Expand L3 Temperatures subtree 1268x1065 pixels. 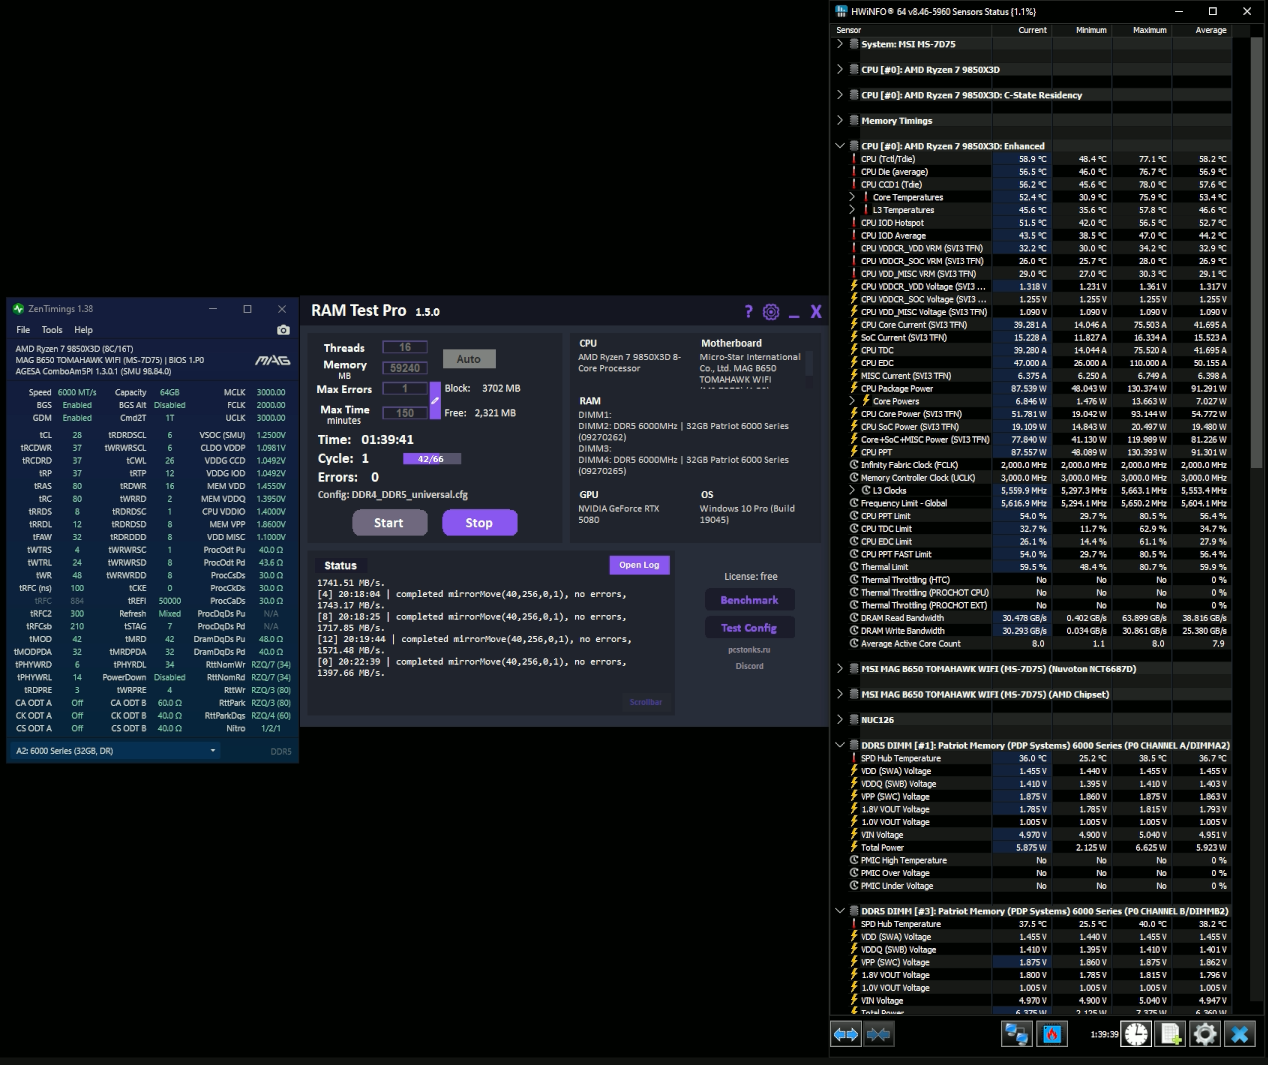(853, 210)
